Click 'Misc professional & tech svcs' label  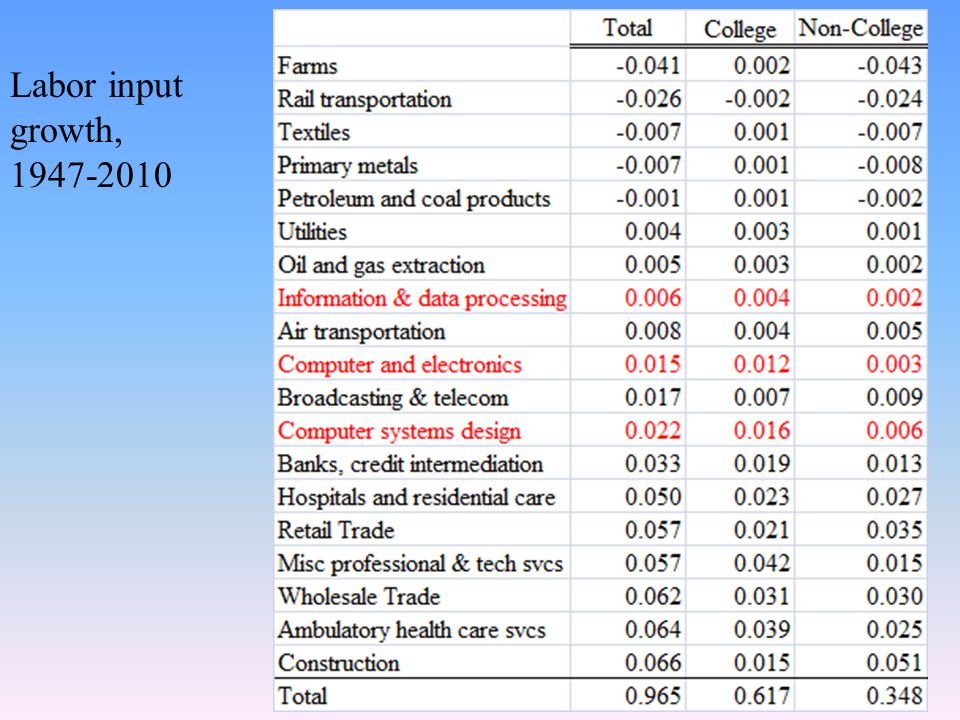[x=420, y=564]
